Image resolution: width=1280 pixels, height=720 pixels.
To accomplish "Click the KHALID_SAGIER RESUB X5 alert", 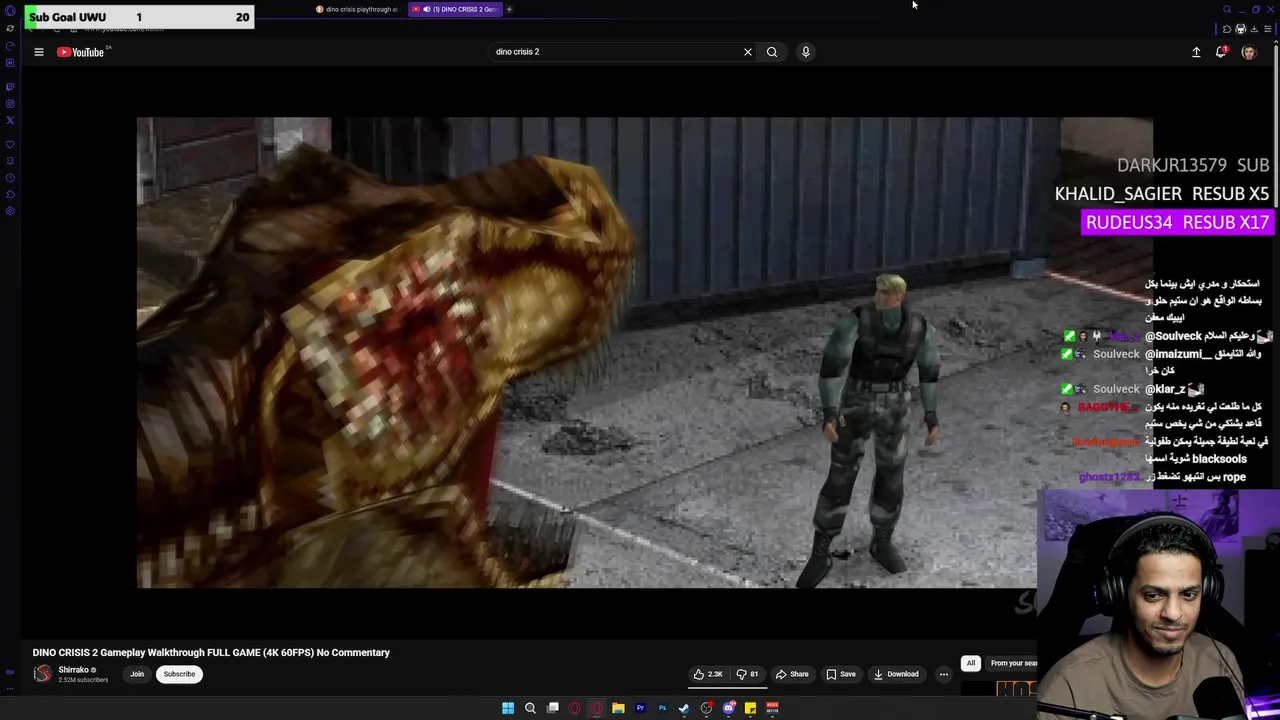I will (x=1162, y=194).
